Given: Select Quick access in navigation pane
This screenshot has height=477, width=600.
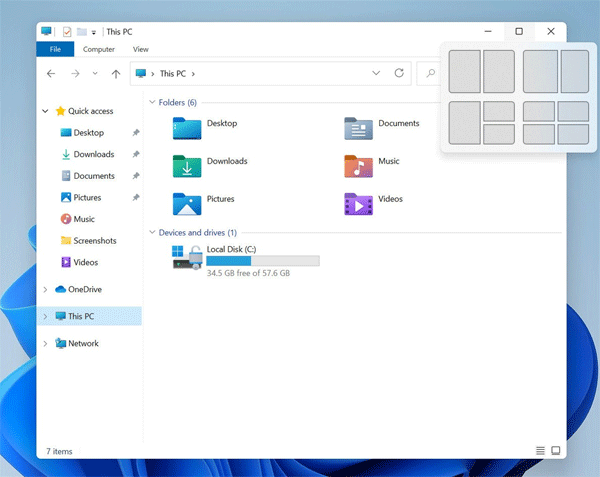Looking at the screenshot, I should click(x=90, y=111).
